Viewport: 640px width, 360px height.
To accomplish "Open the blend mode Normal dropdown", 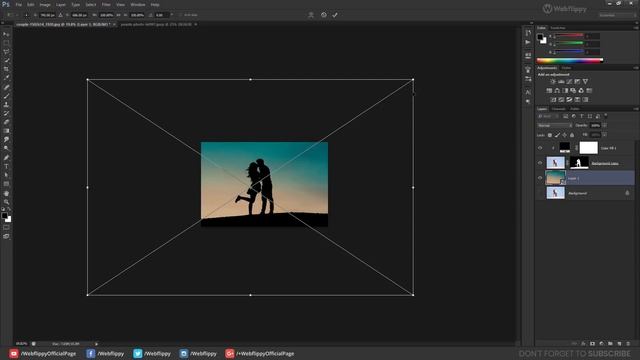I will 554,126.
